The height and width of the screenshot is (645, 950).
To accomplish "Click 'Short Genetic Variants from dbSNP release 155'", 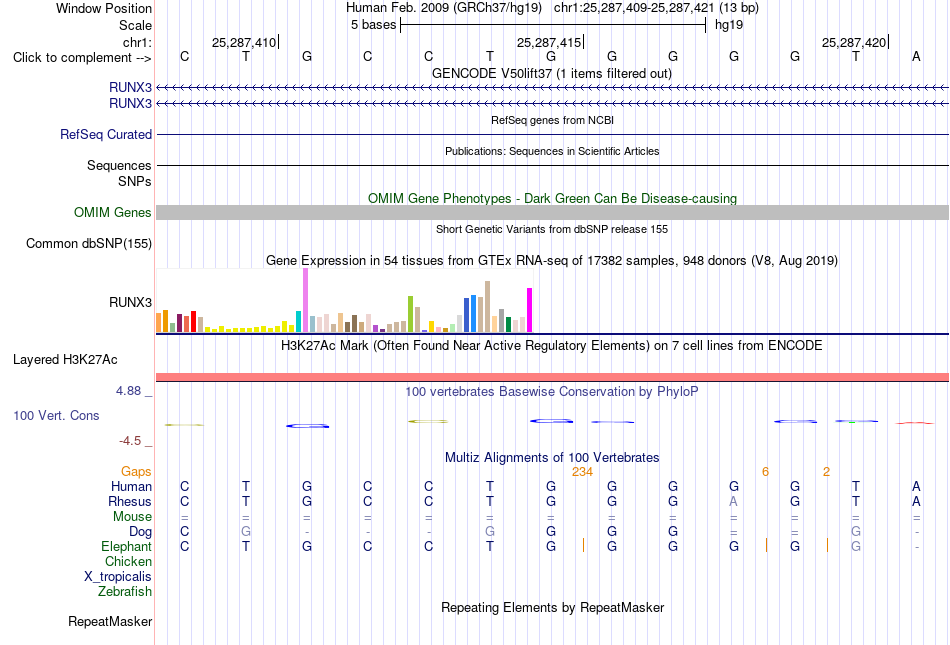I will (552, 229).
